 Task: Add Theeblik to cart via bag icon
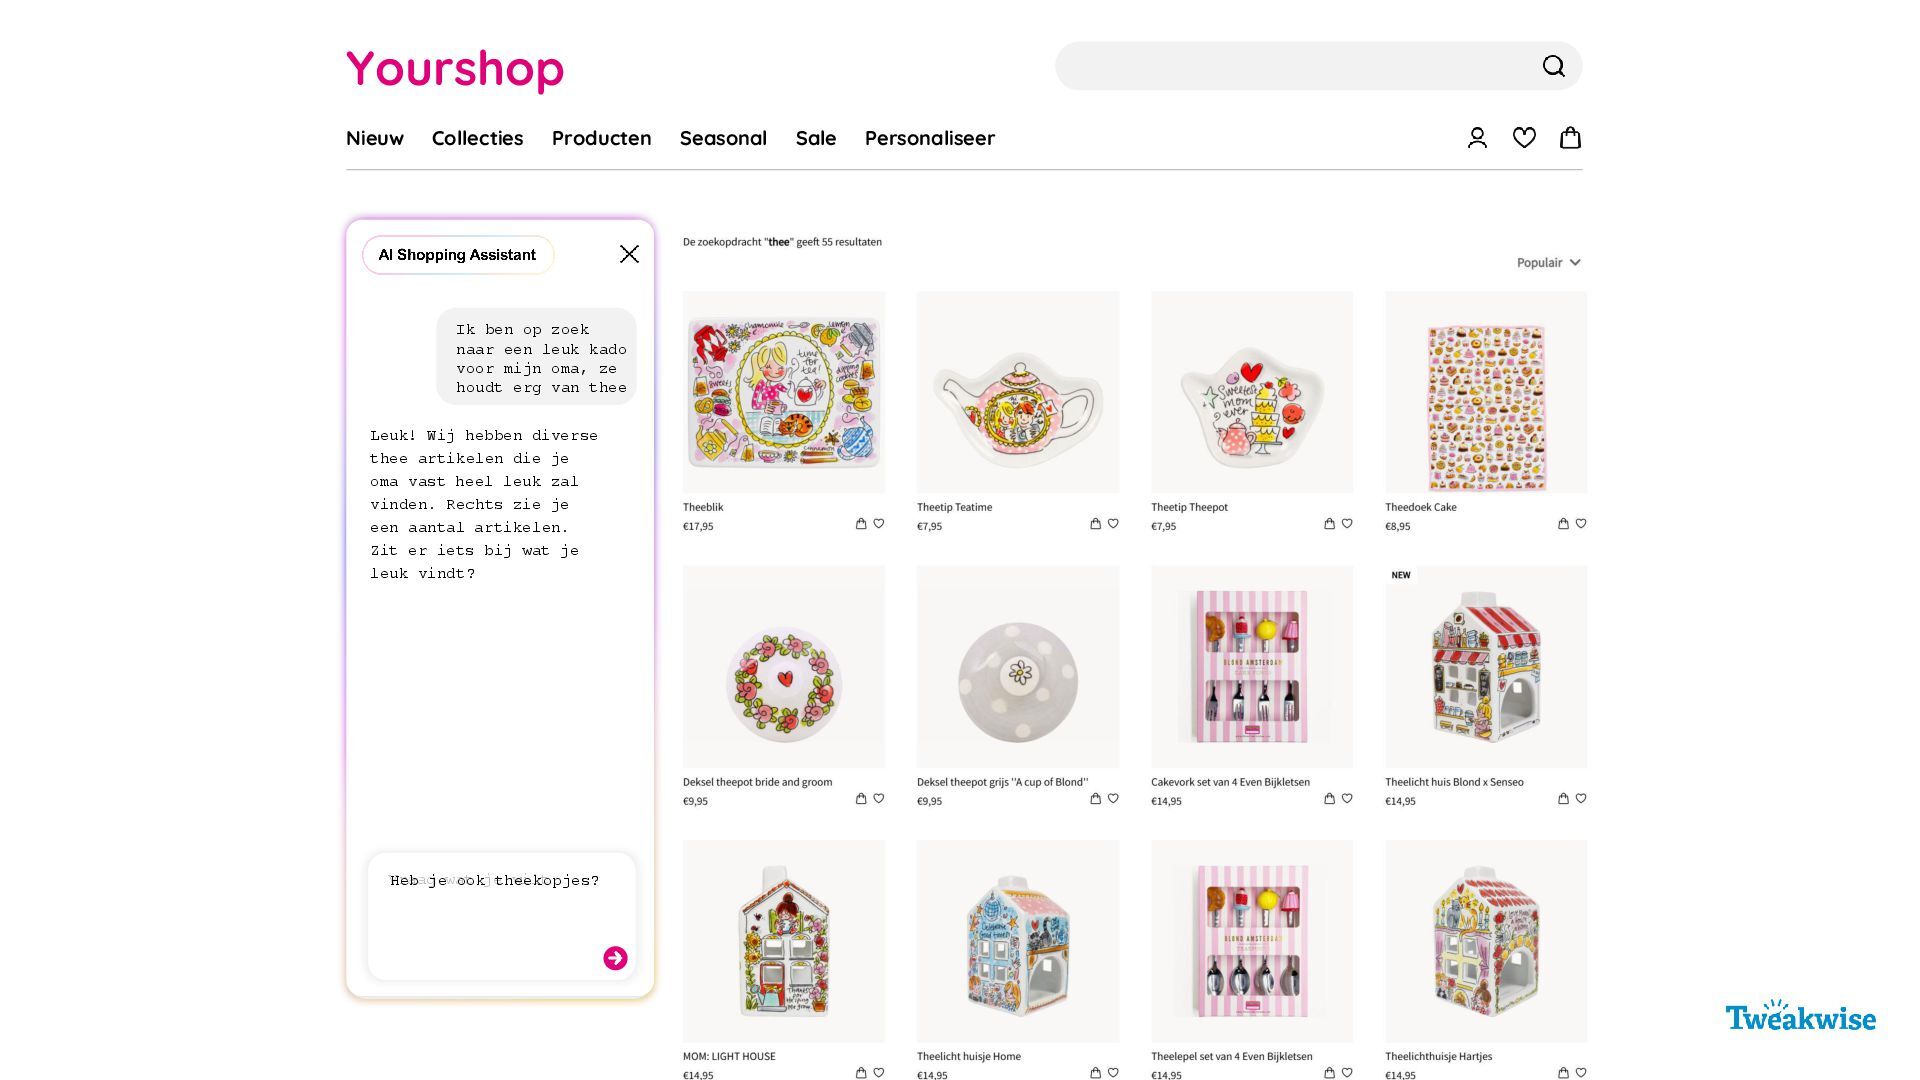coord(861,524)
